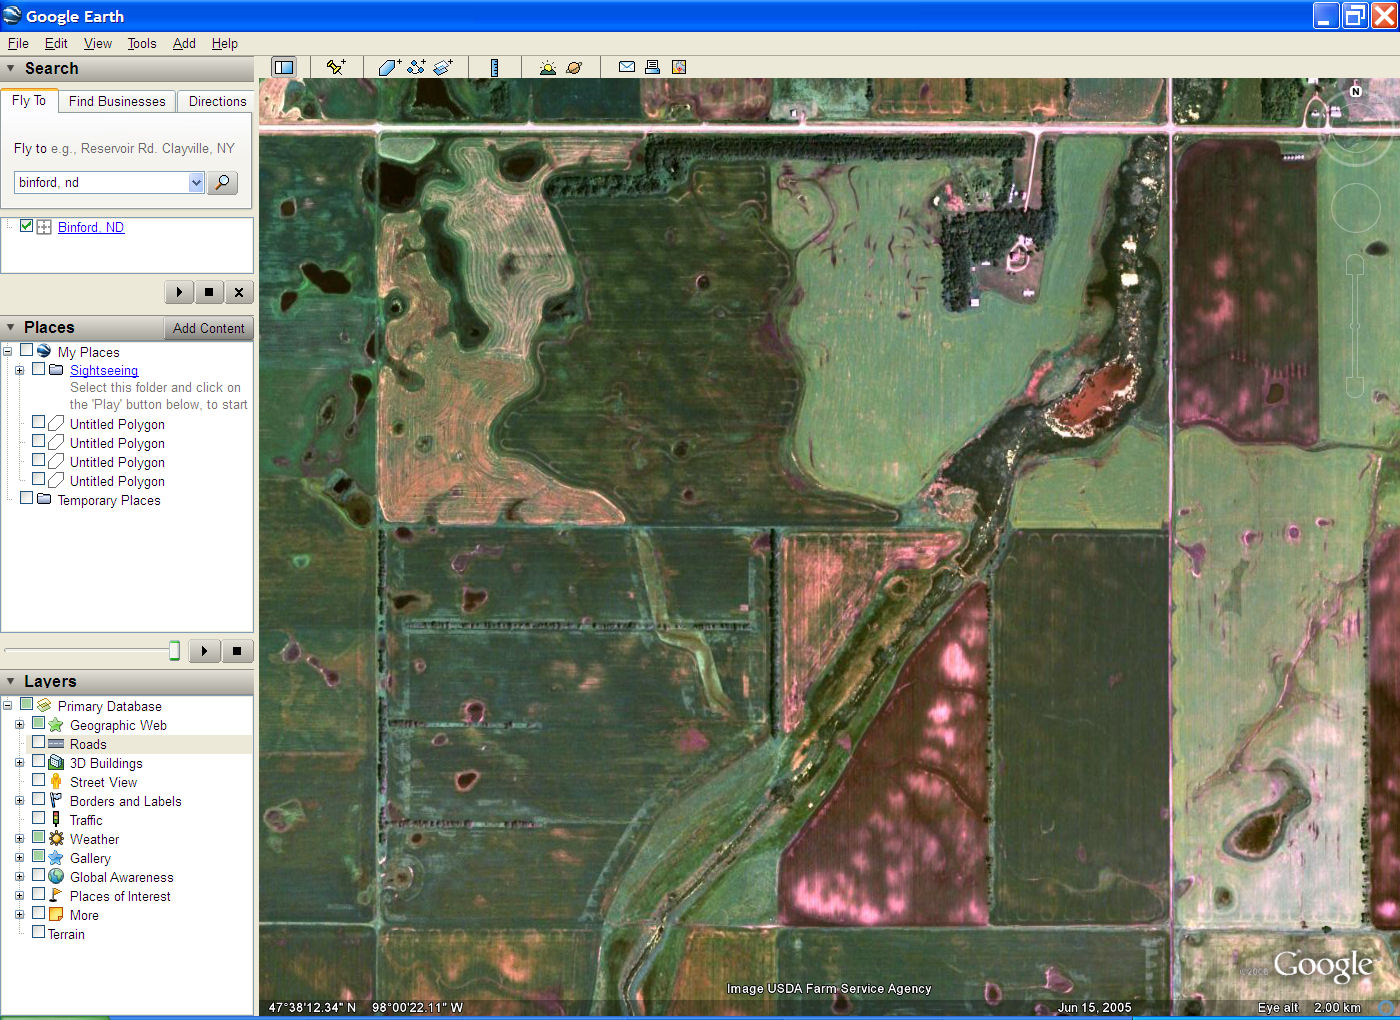Image resolution: width=1400 pixels, height=1020 pixels.
Task: Open the Fly To search history dropdown
Action: point(196,182)
